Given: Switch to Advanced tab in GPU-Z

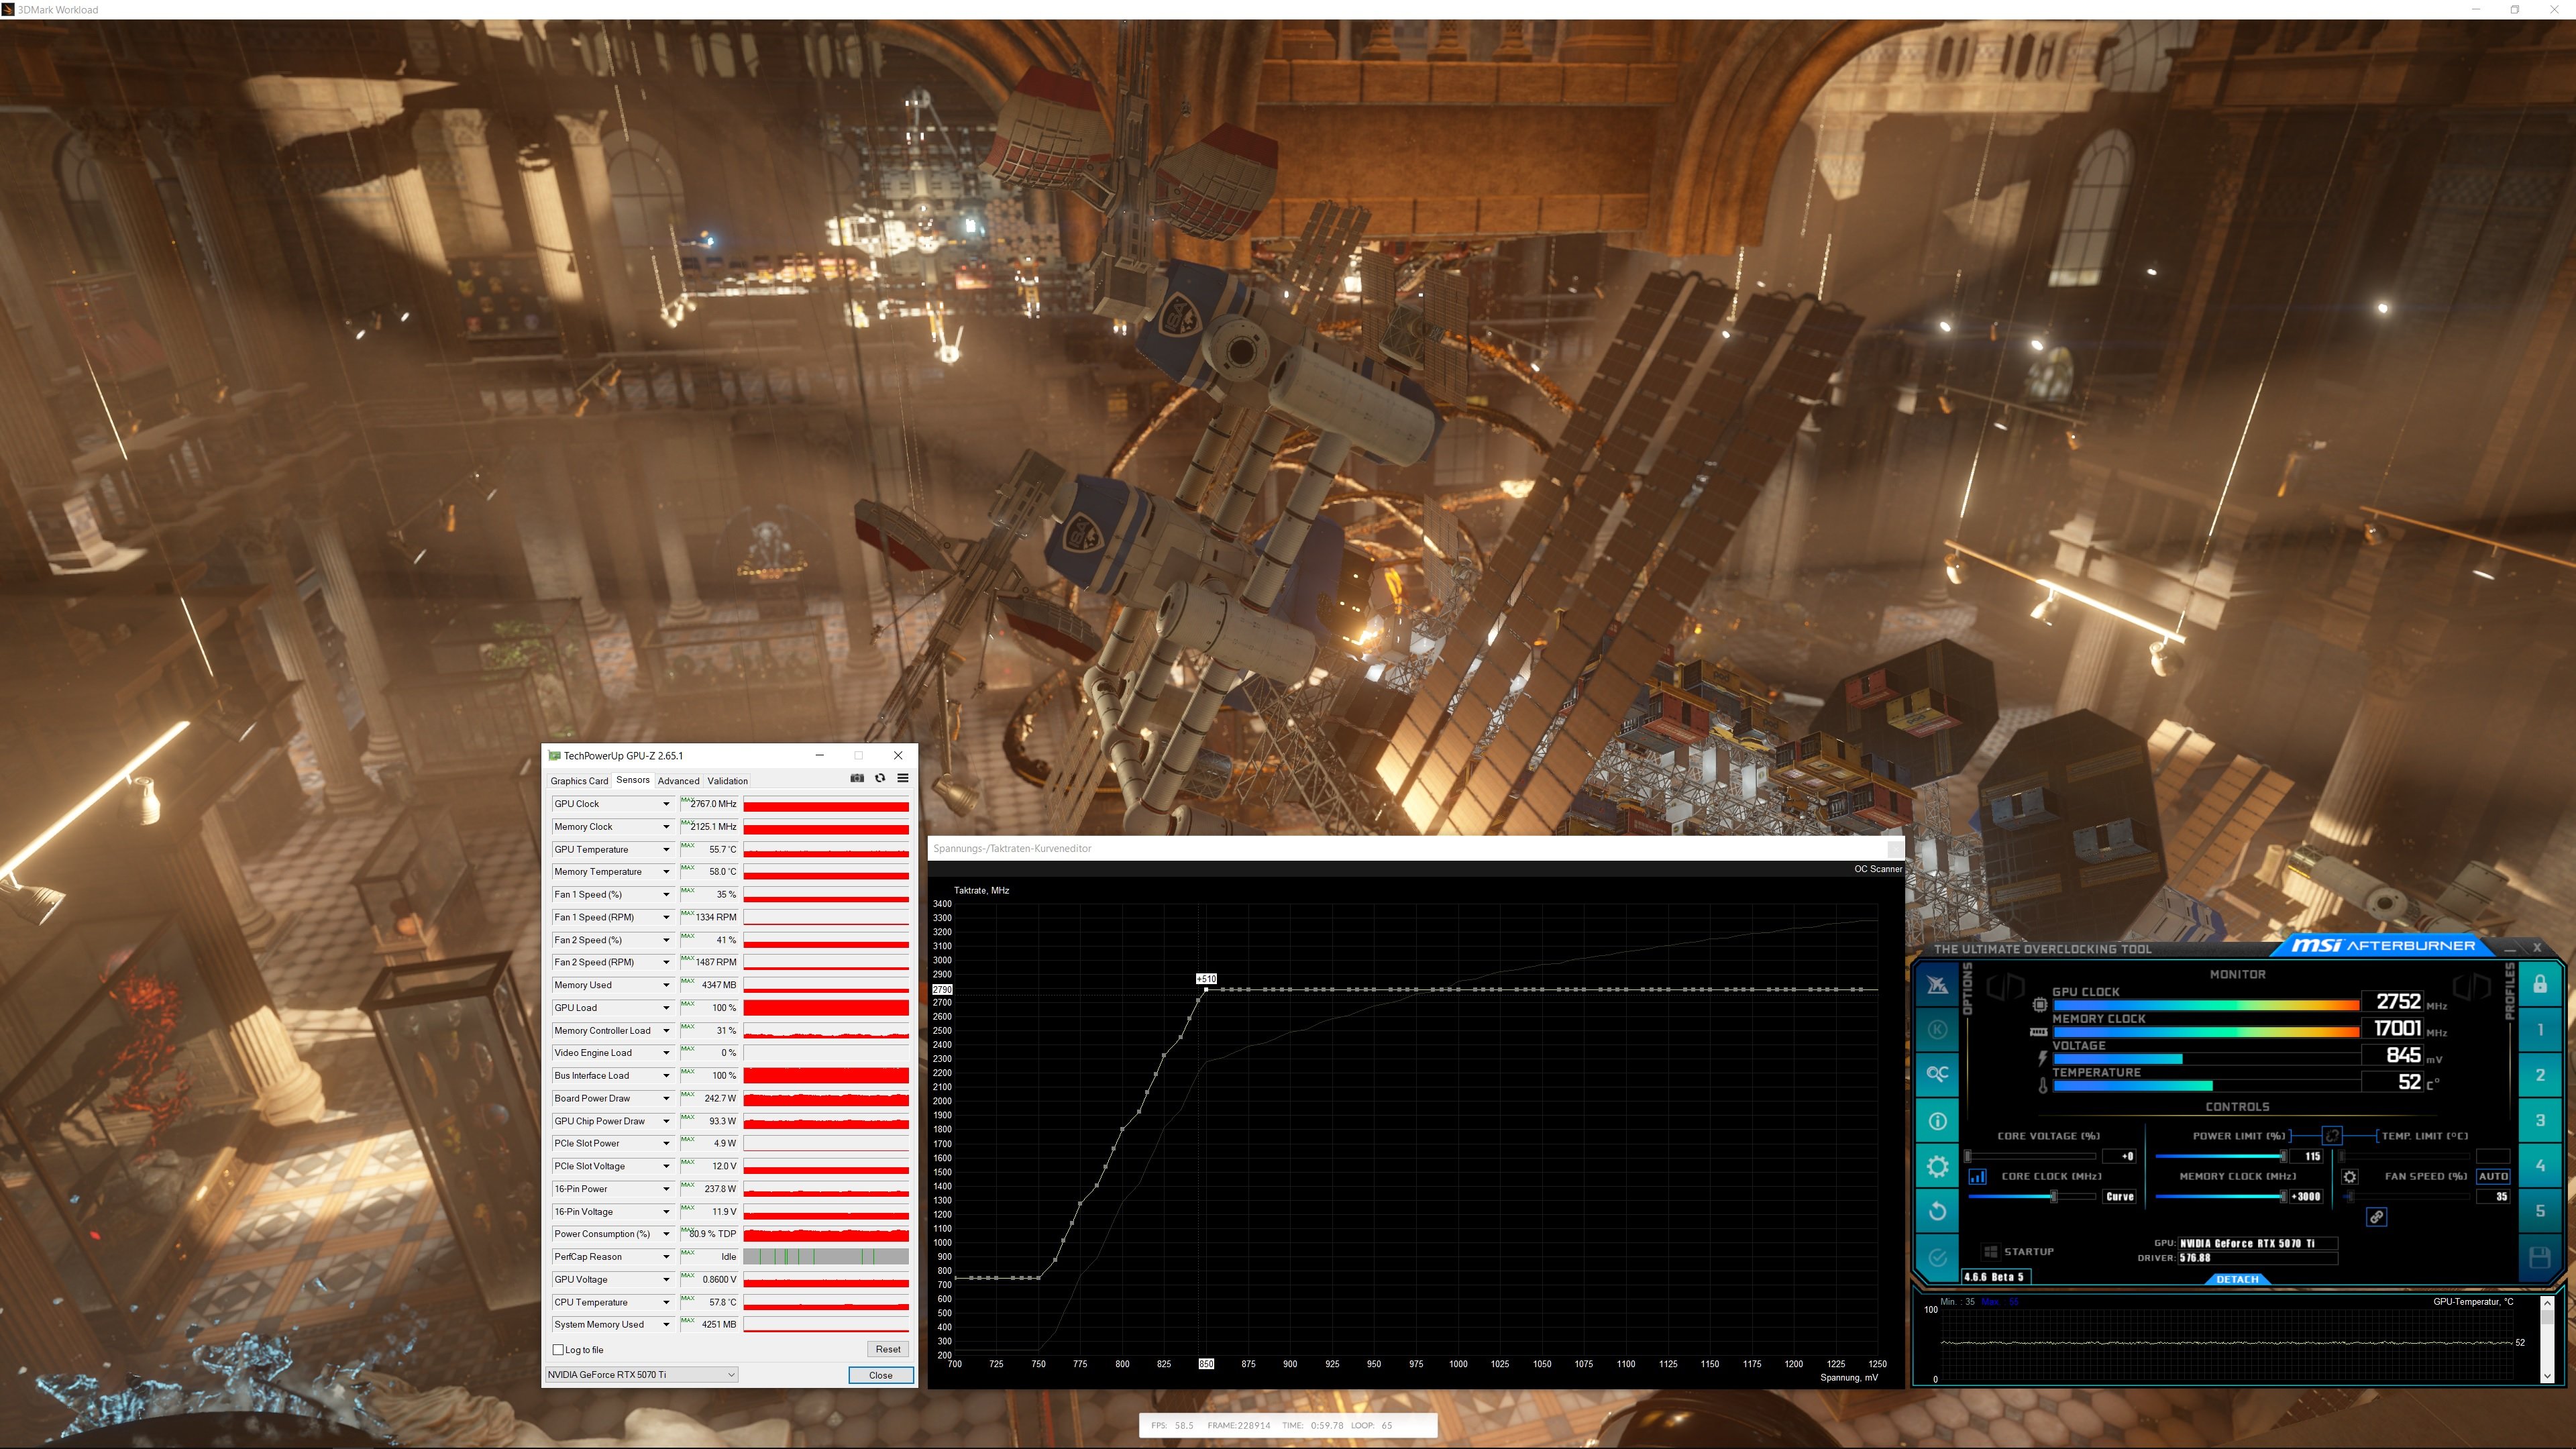Looking at the screenshot, I should [678, 781].
